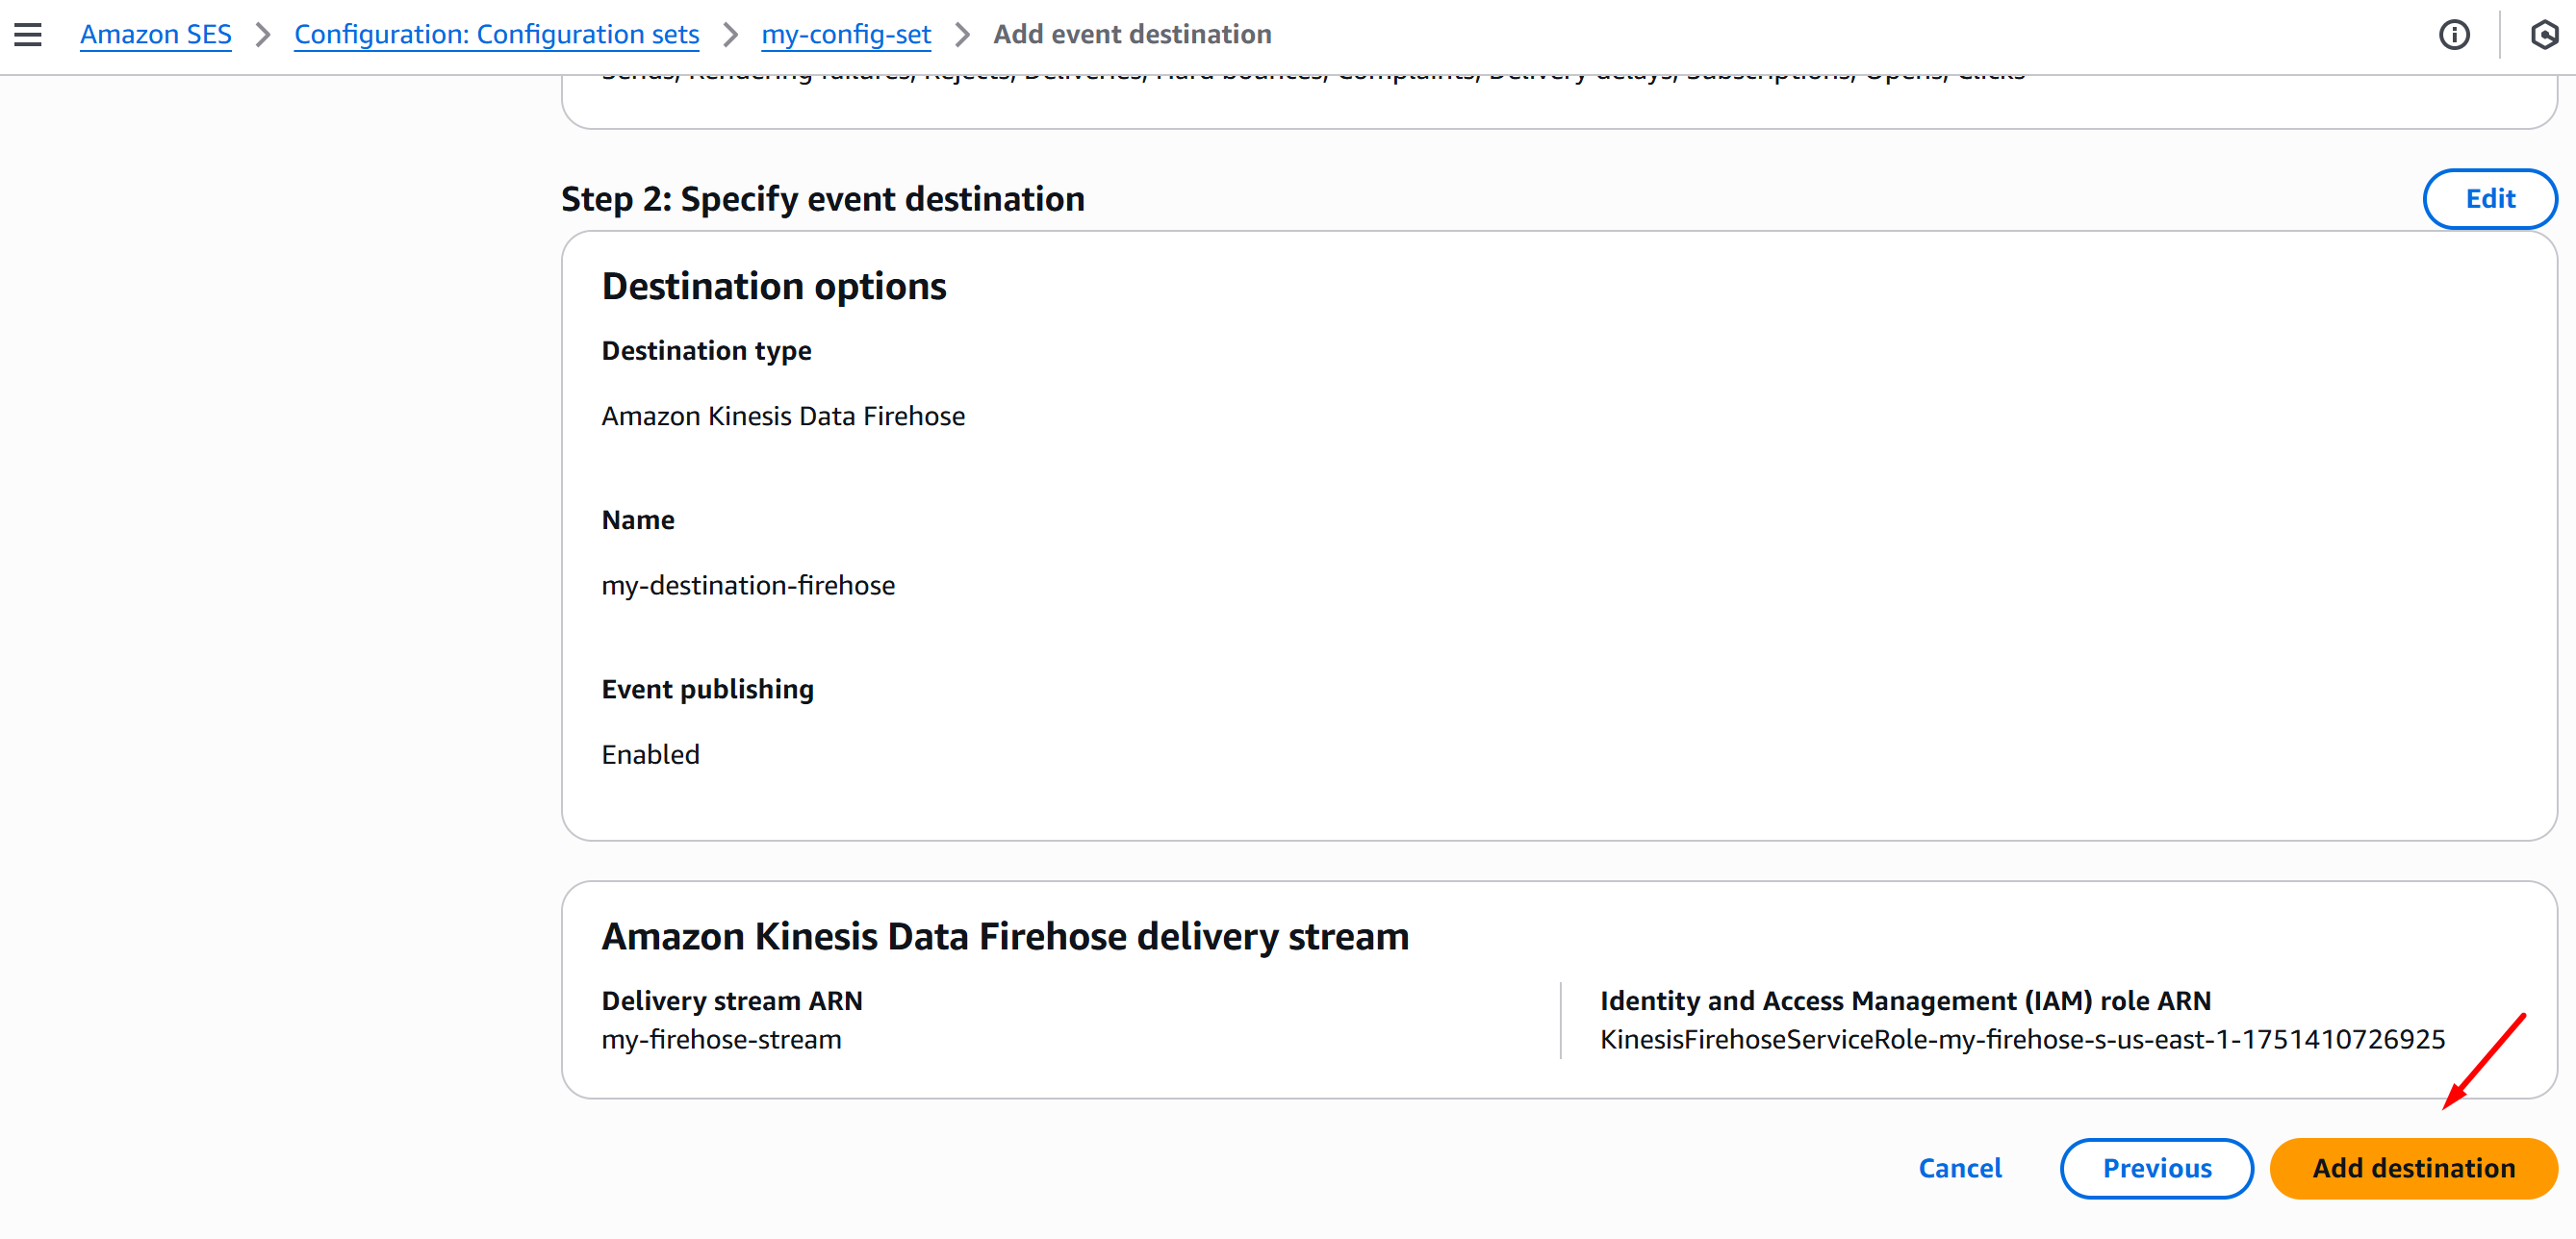Viewport: 2576px width, 1239px height.
Task: Click the info circle icon
Action: click(2453, 35)
